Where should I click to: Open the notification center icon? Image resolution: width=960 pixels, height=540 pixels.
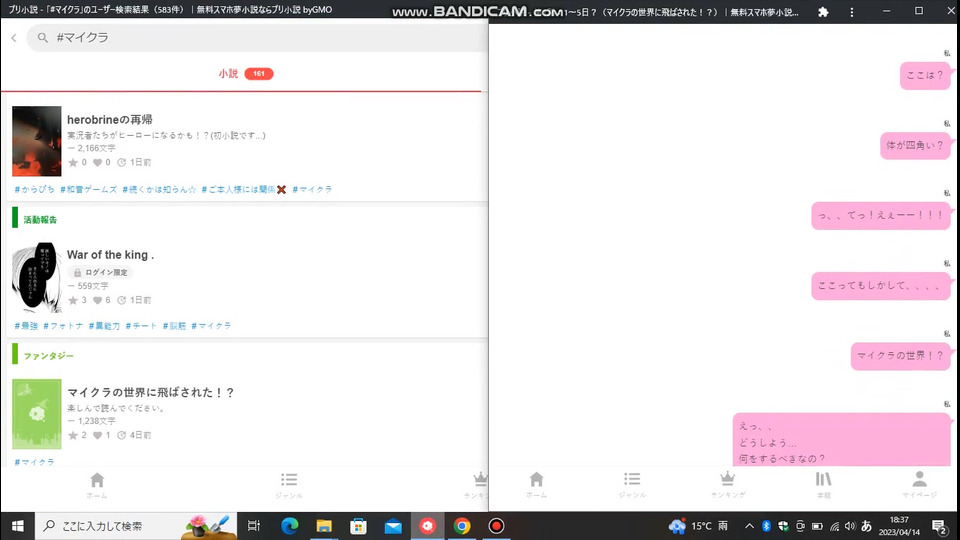(939, 526)
